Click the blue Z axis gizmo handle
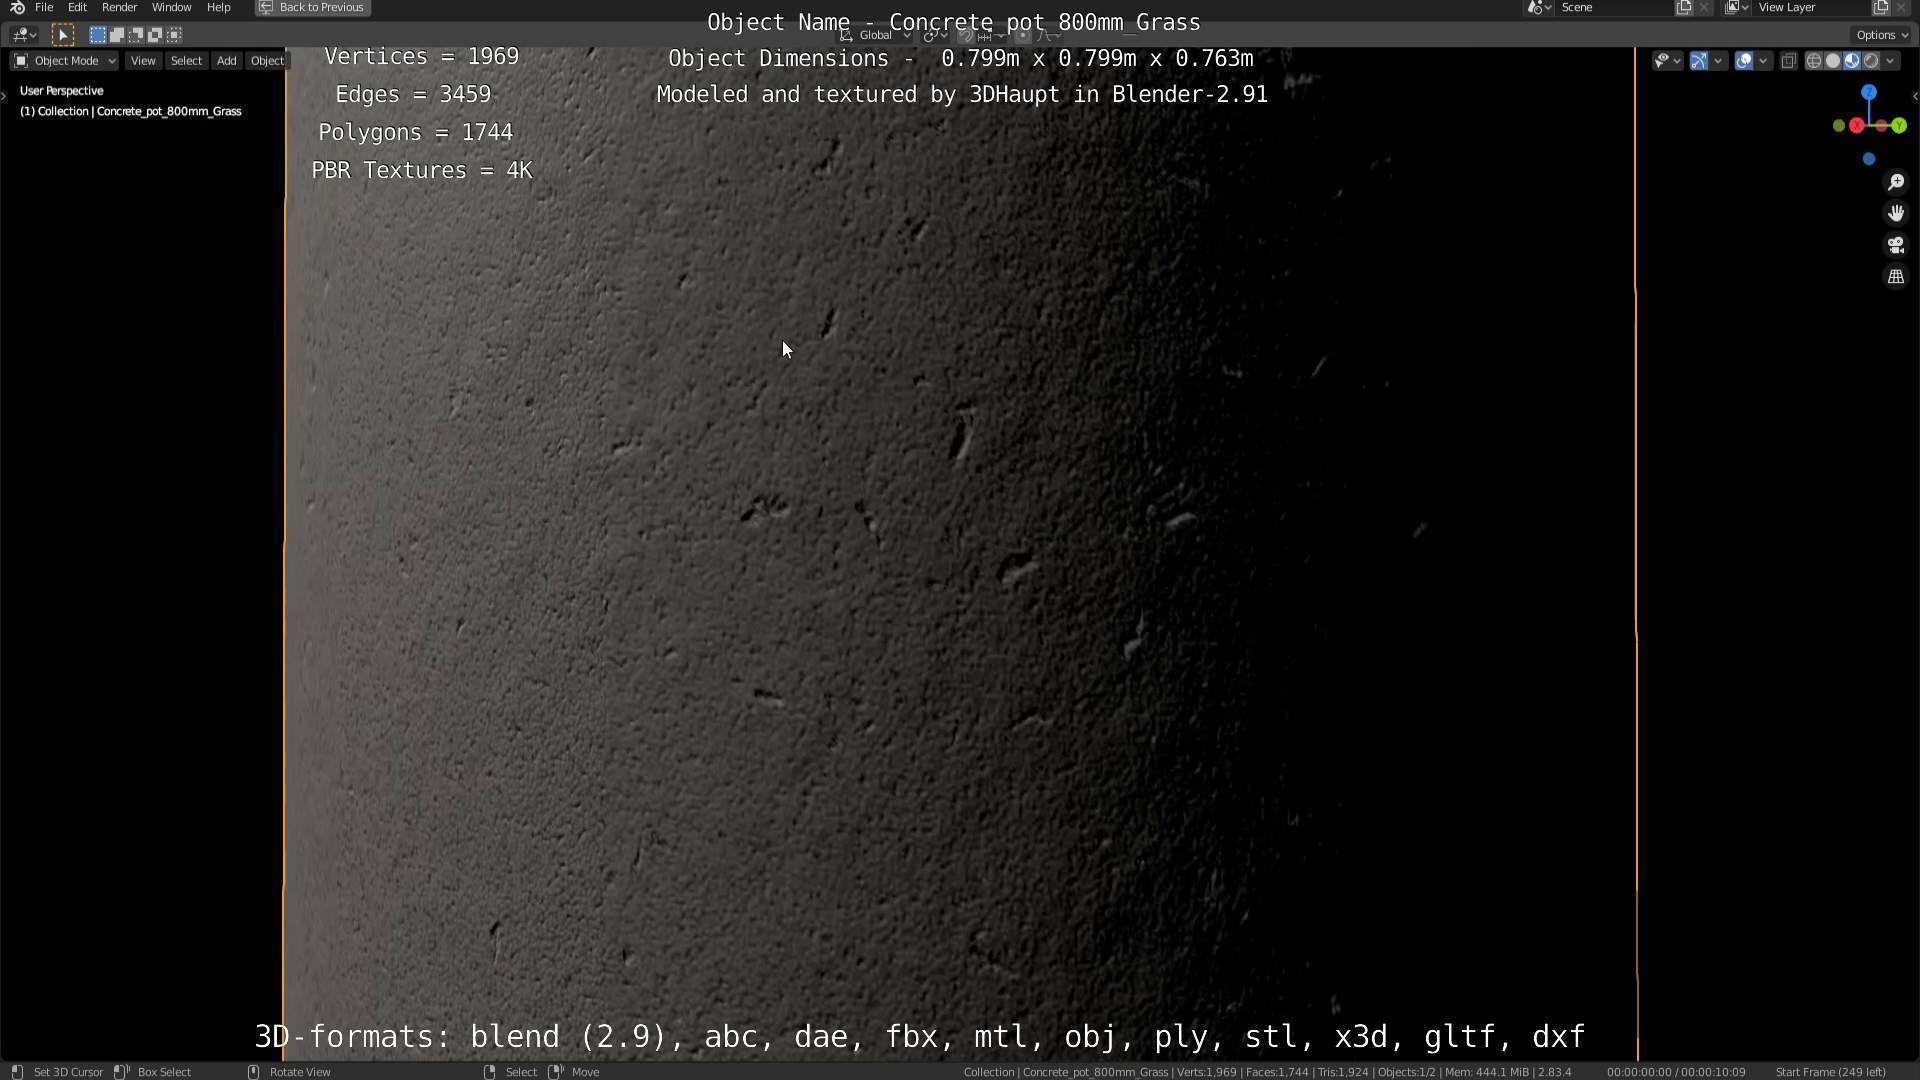 coord(1868,92)
